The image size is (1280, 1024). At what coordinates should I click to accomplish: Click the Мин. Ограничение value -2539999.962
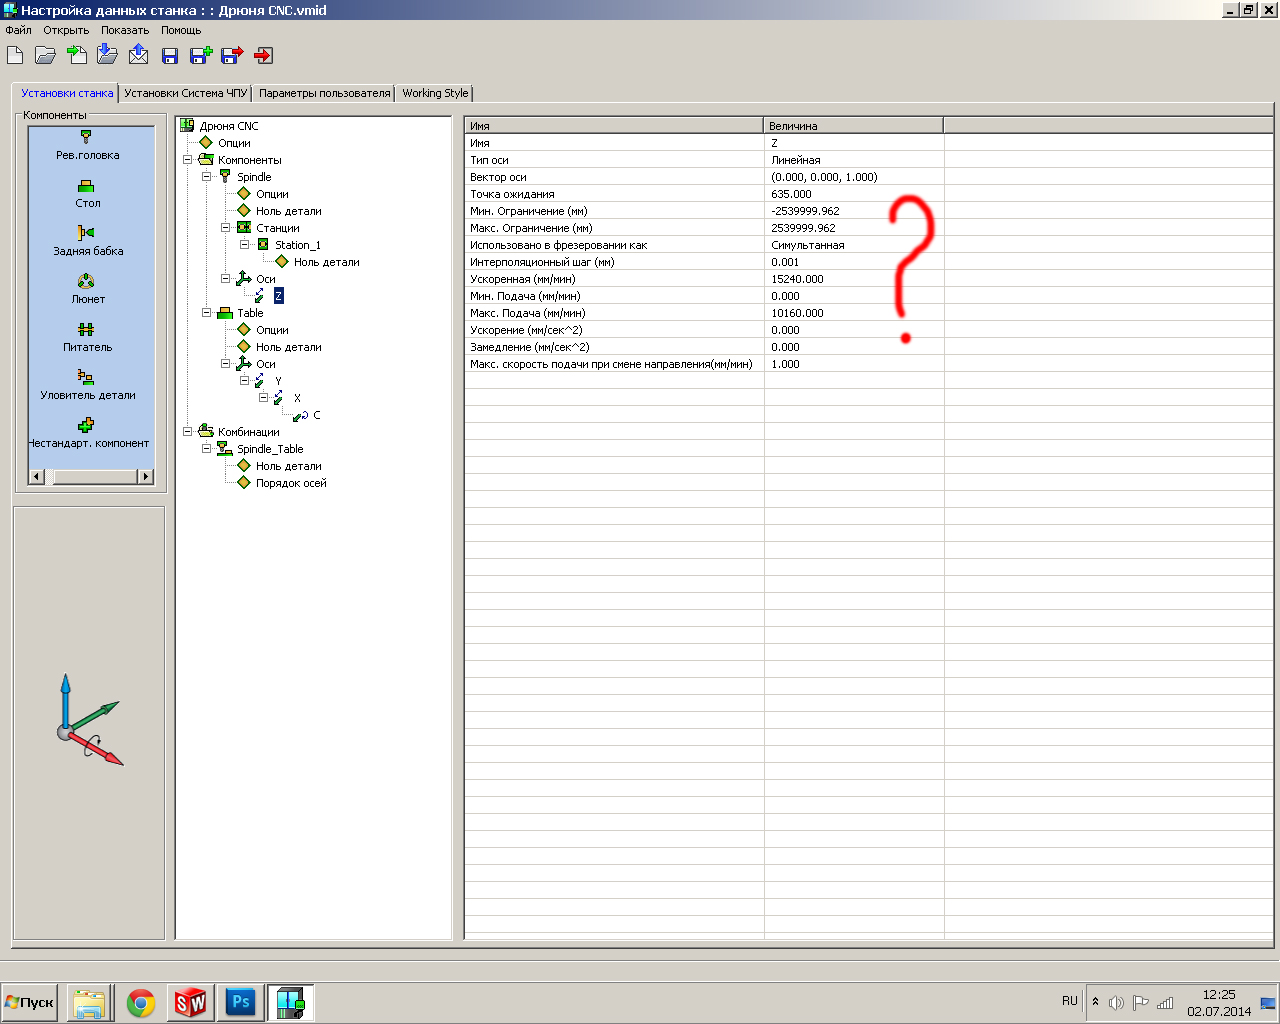click(806, 211)
